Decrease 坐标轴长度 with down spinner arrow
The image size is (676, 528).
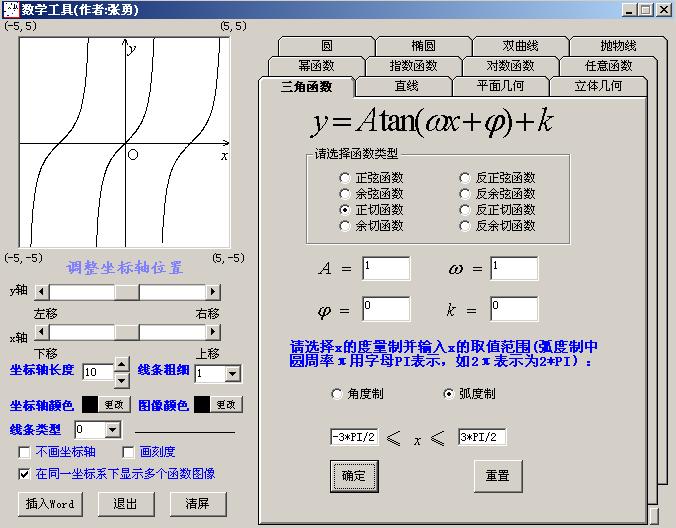(122, 380)
